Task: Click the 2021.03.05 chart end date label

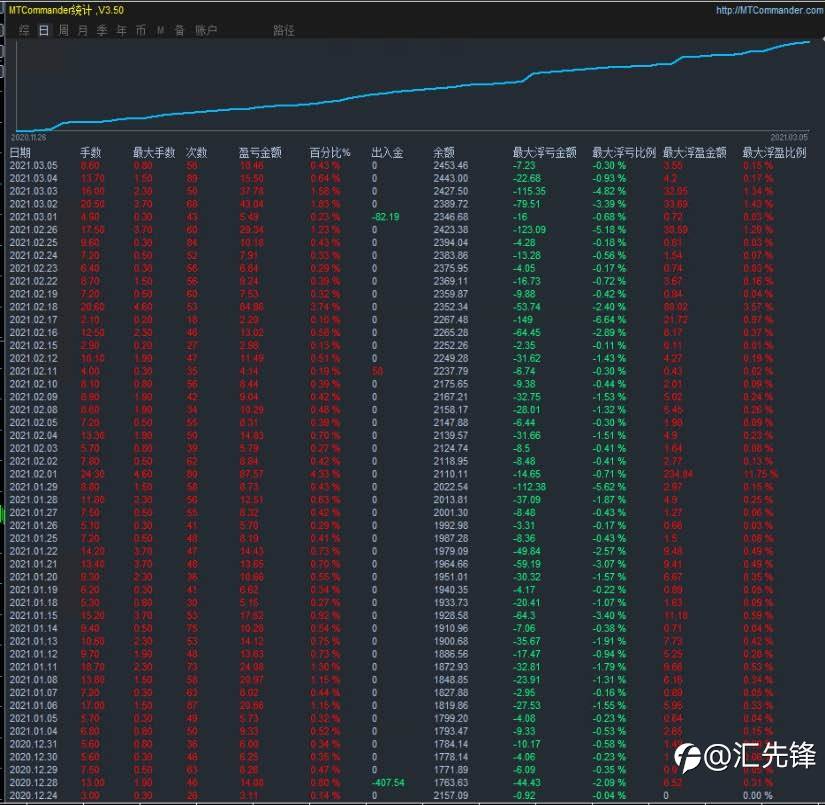Action: pos(789,137)
